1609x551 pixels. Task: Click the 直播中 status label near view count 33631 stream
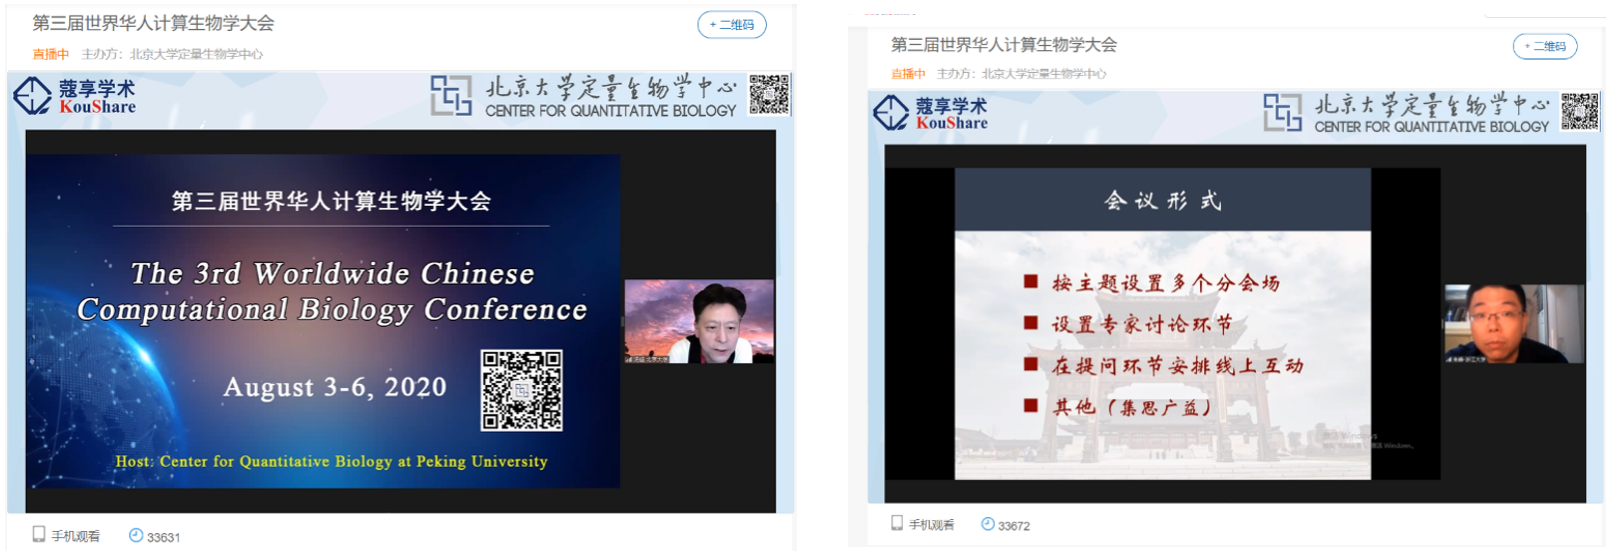click(x=50, y=54)
